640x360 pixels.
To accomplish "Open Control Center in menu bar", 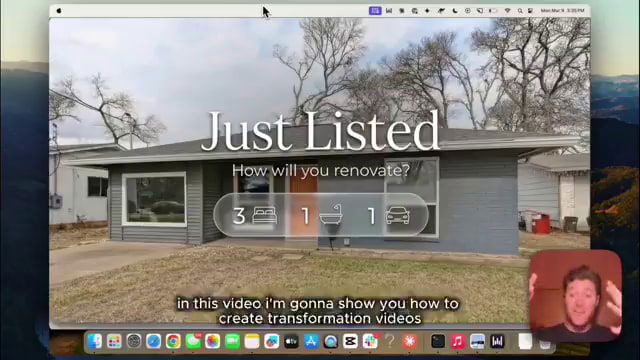I will point(530,11).
